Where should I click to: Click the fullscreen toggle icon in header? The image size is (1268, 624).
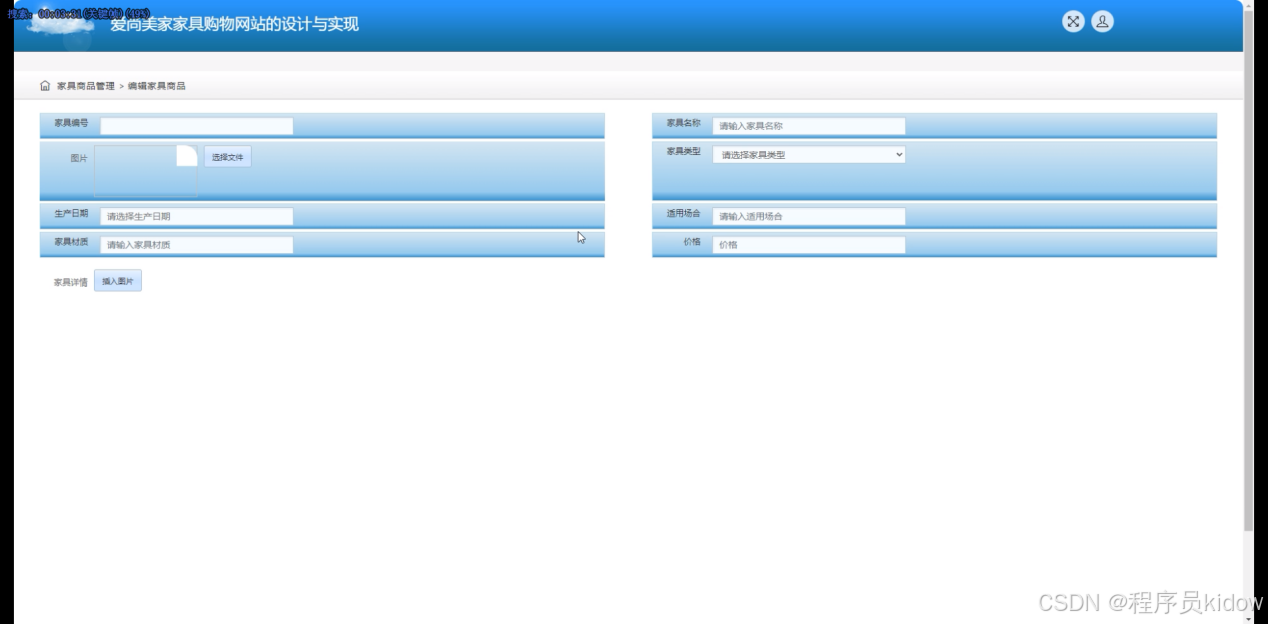(x=1073, y=21)
